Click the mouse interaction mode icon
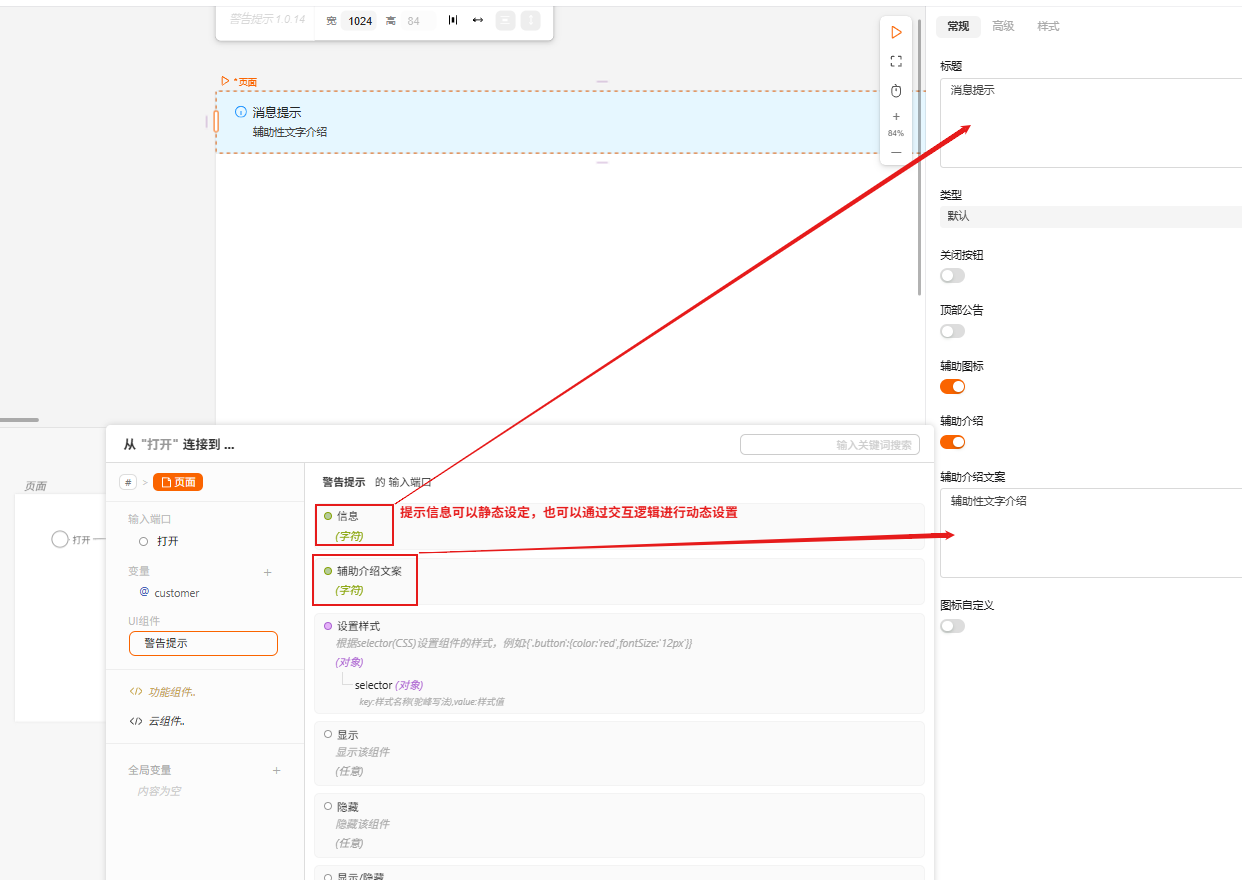 pos(896,91)
